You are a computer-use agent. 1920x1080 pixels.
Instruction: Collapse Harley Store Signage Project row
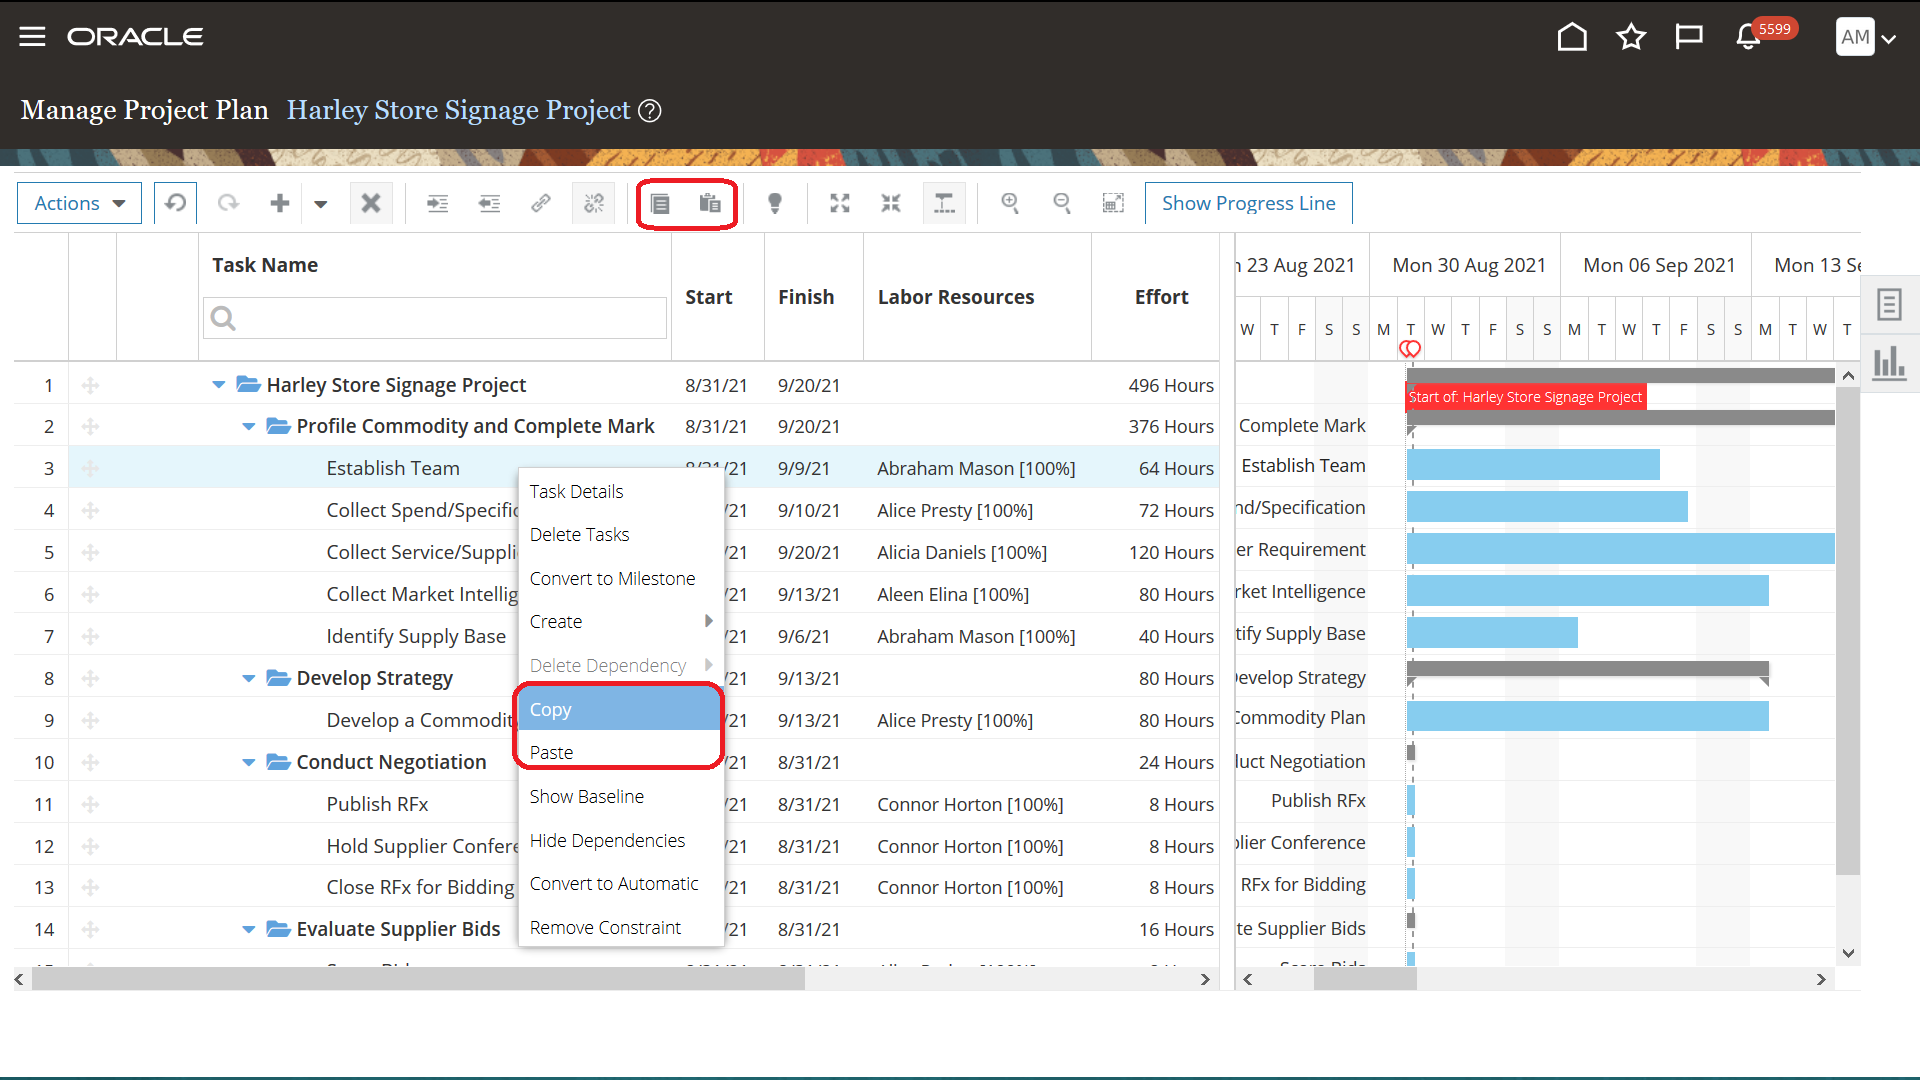[x=219, y=385]
